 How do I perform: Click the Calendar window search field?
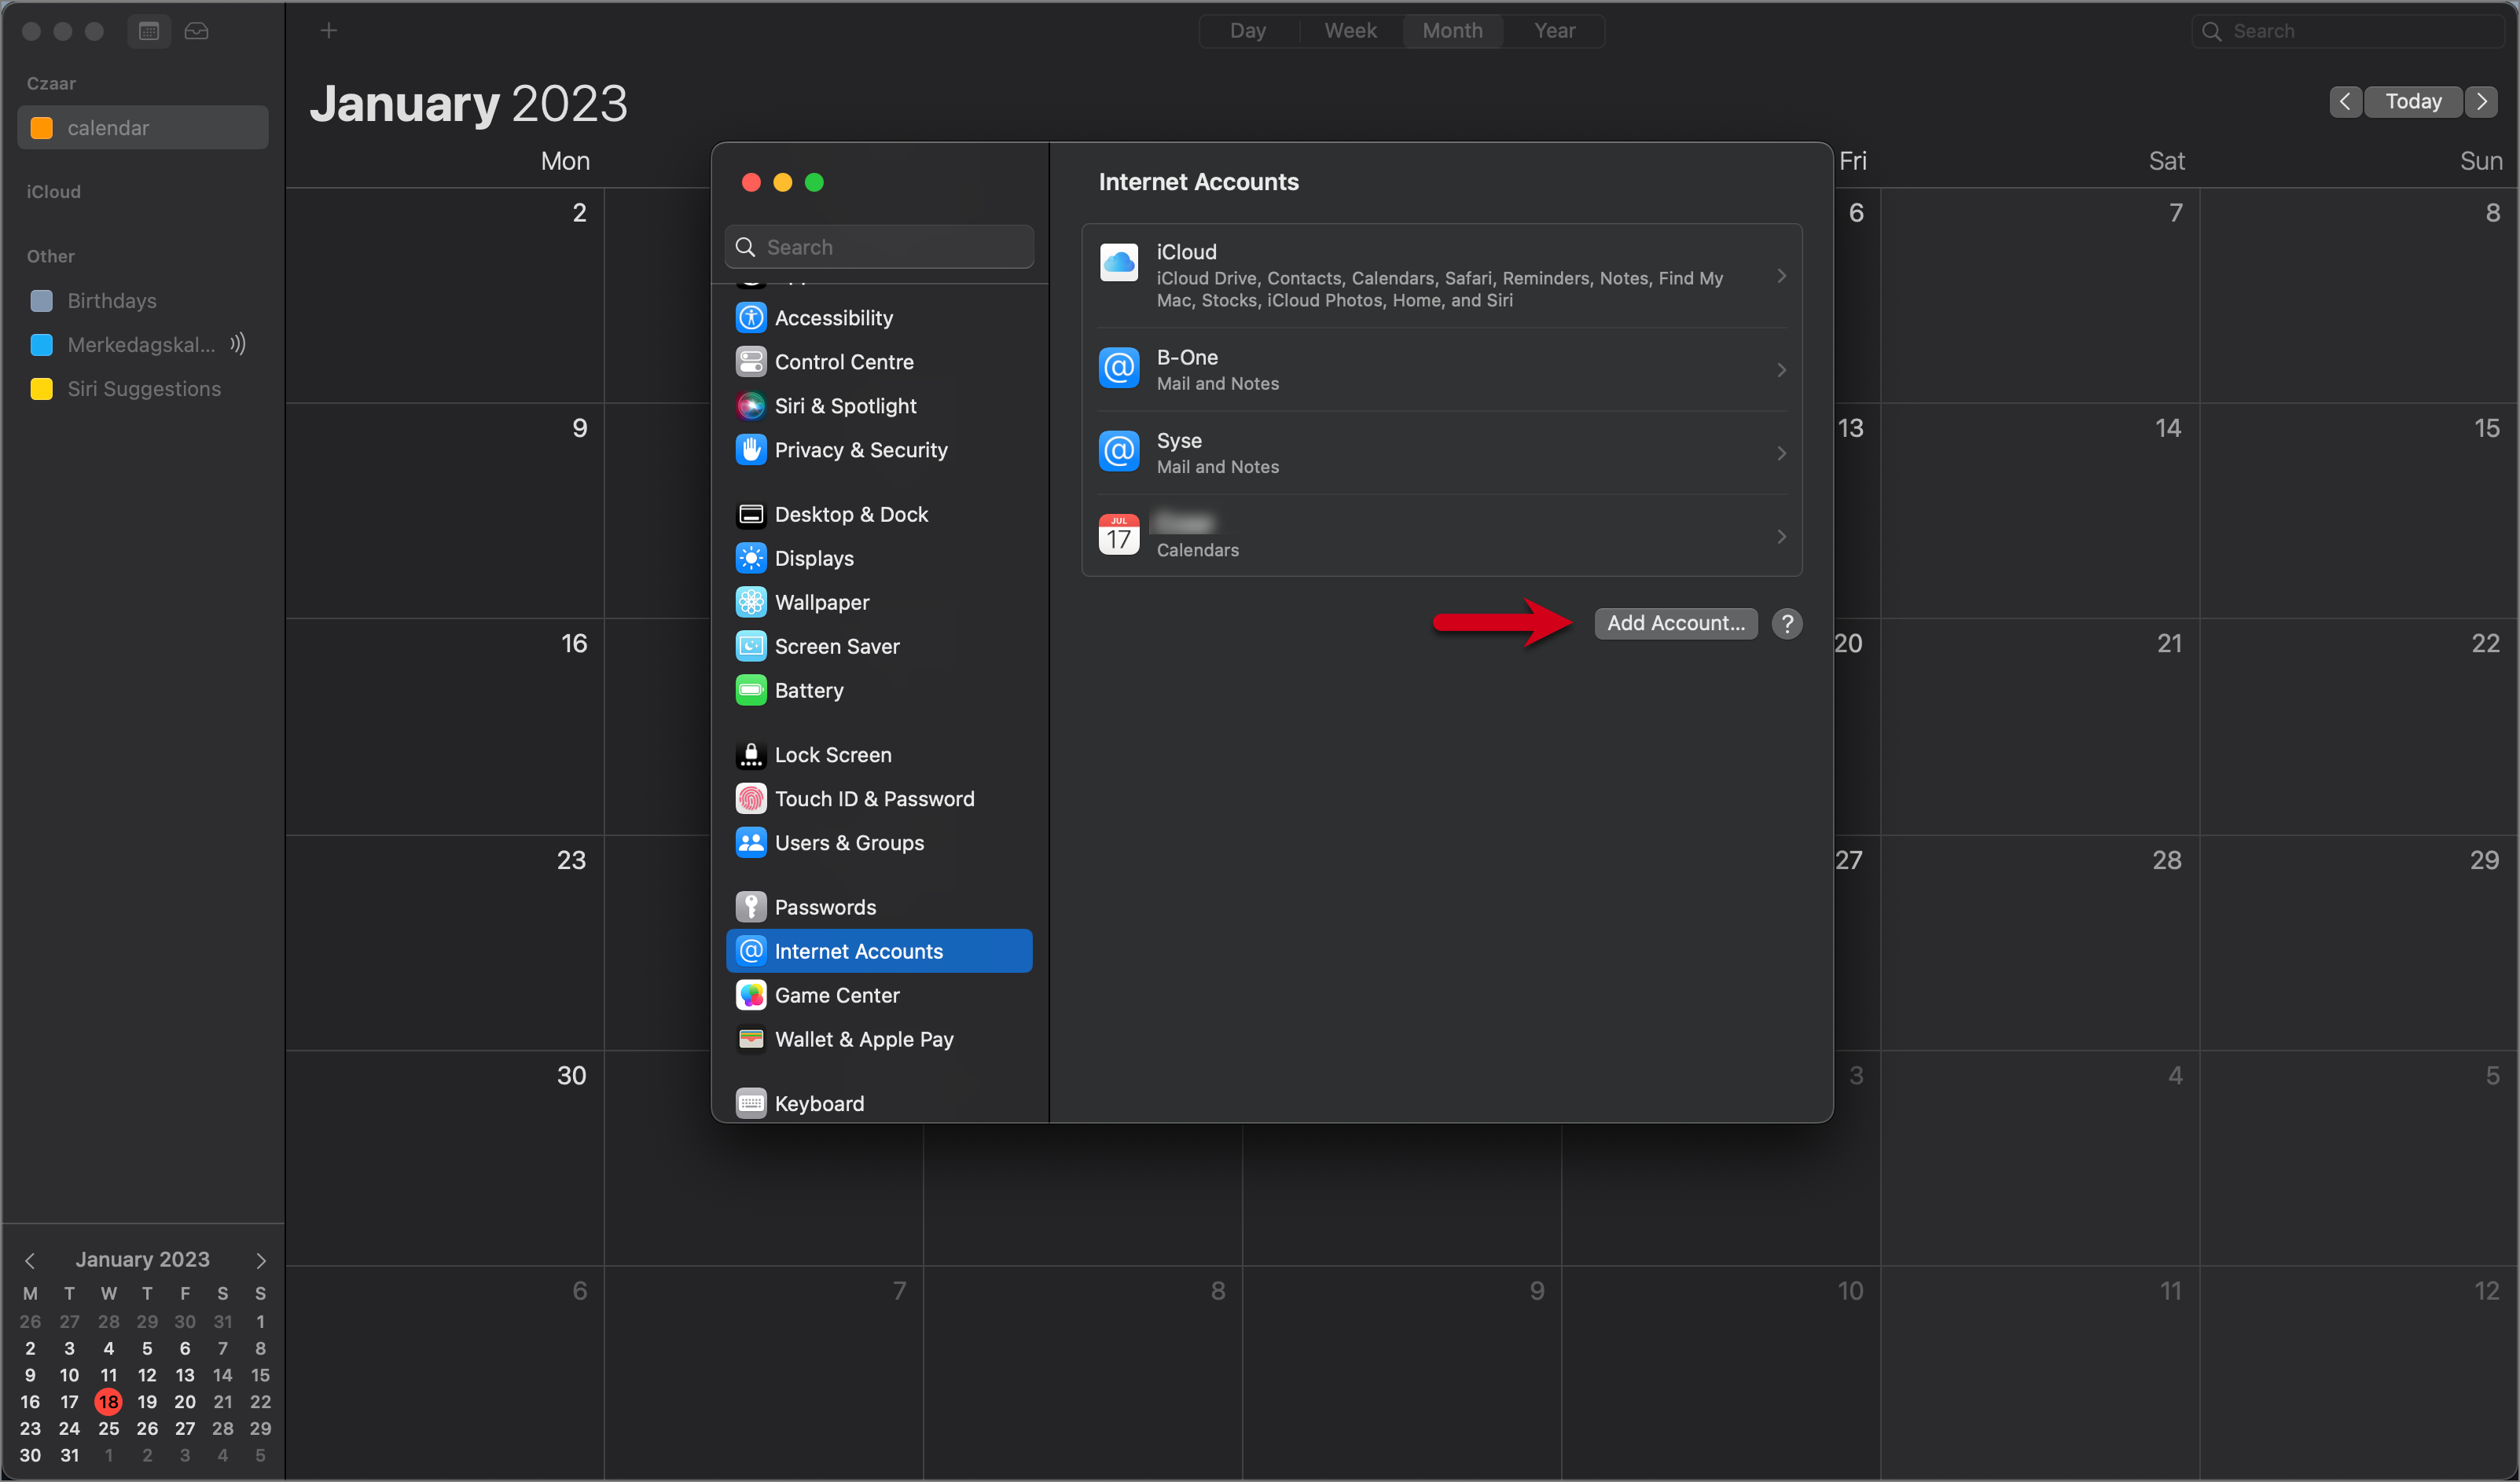point(2347,31)
